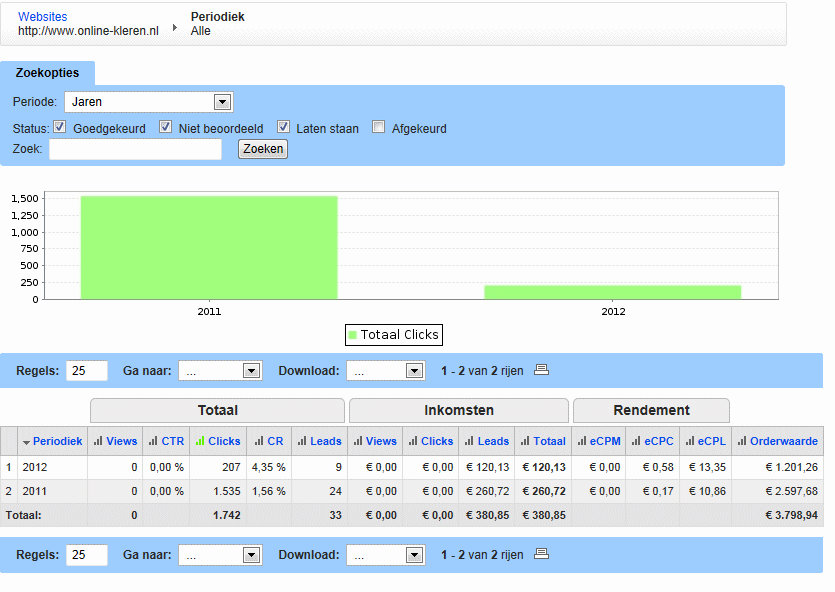
Task: Select the Zoekopties tab
Action: (47, 73)
